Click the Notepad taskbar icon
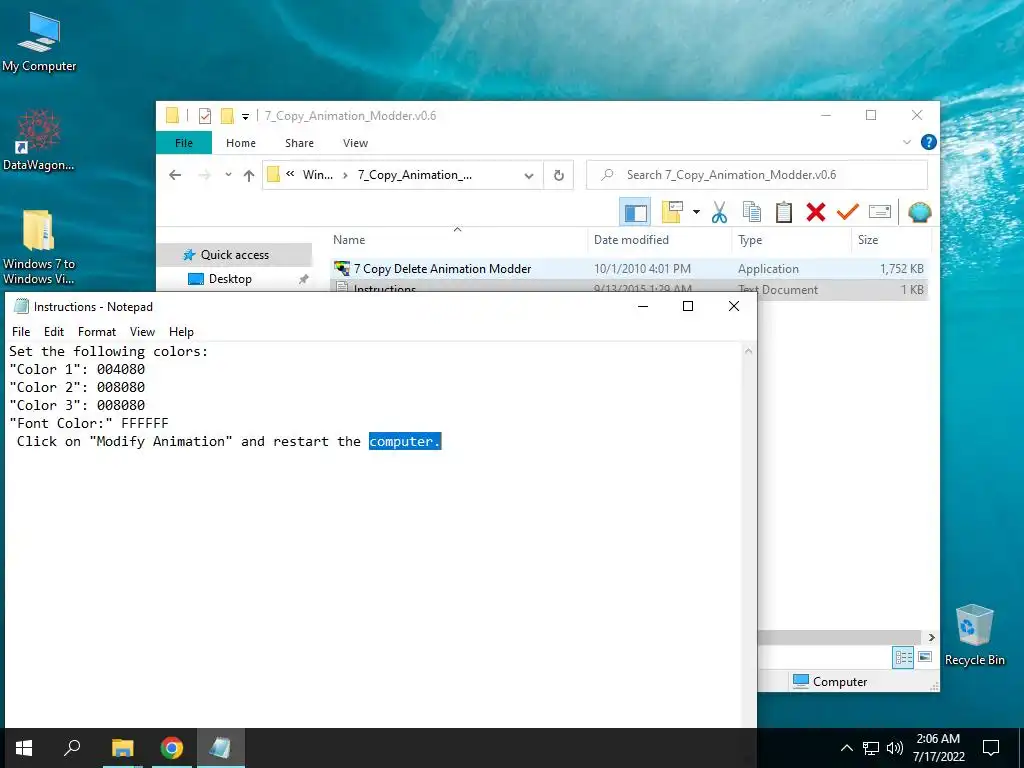 (220, 748)
